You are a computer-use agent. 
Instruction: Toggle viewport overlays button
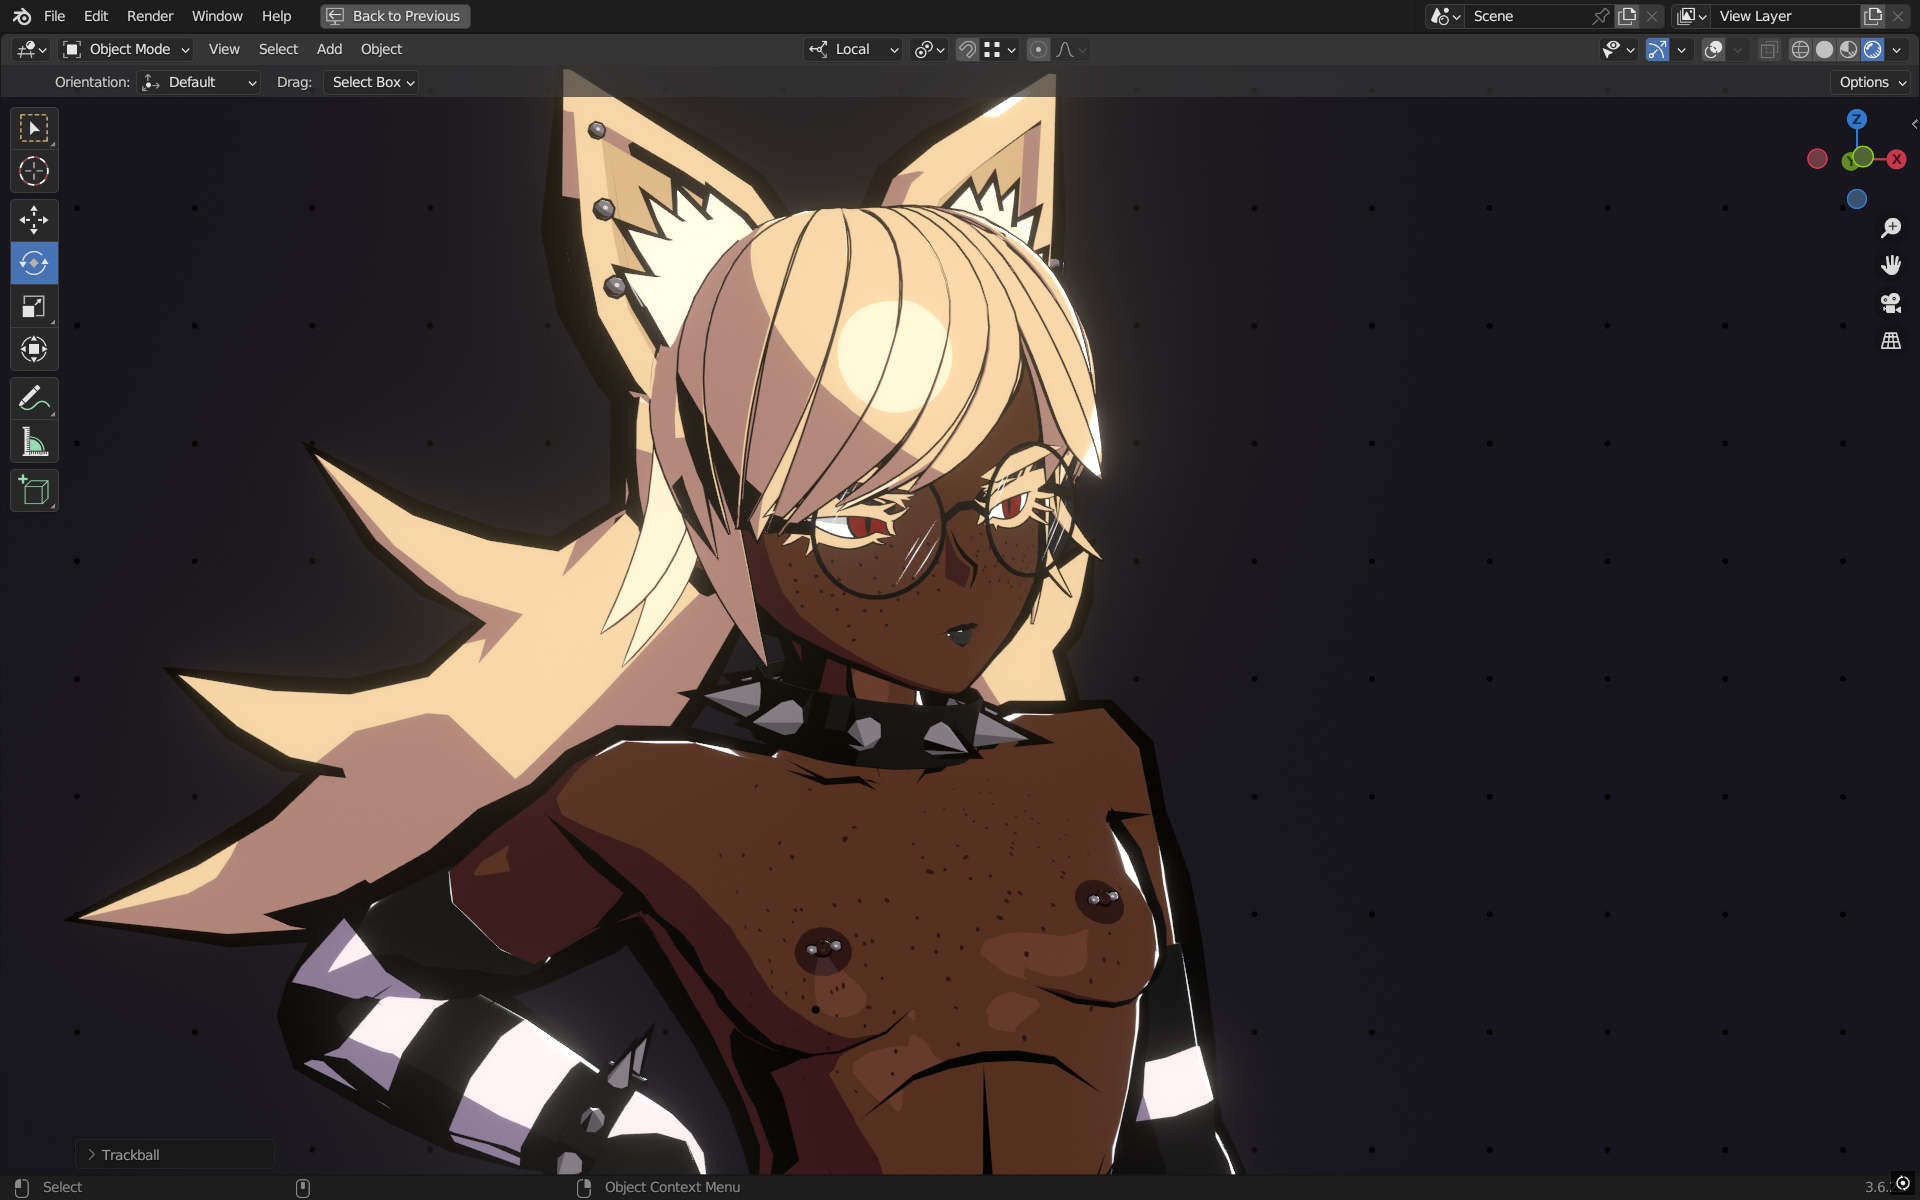(1713, 49)
